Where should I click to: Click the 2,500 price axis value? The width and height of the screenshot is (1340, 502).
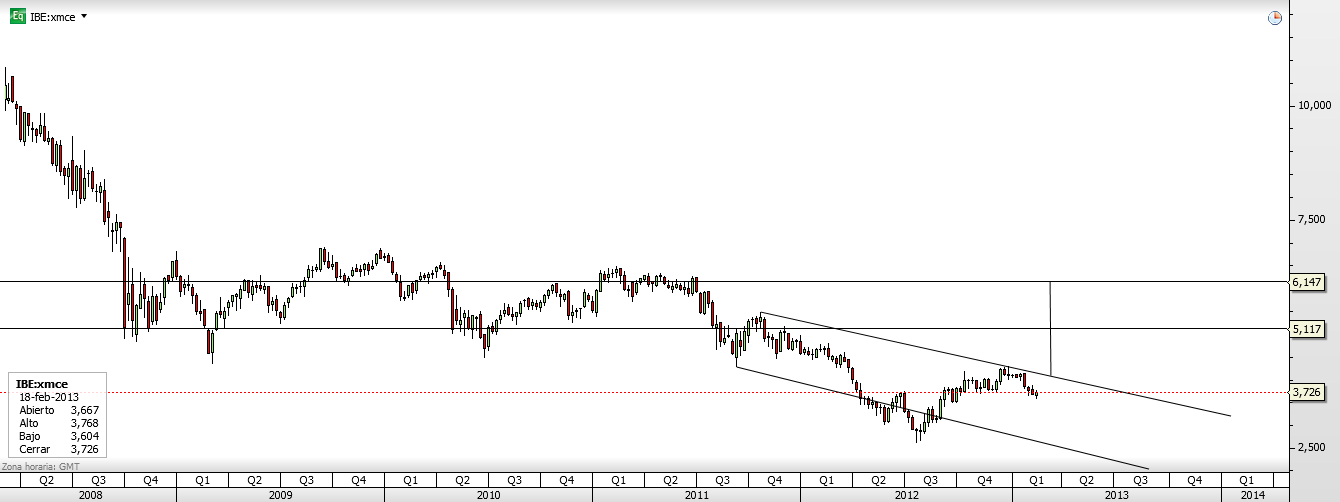coord(1313,448)
